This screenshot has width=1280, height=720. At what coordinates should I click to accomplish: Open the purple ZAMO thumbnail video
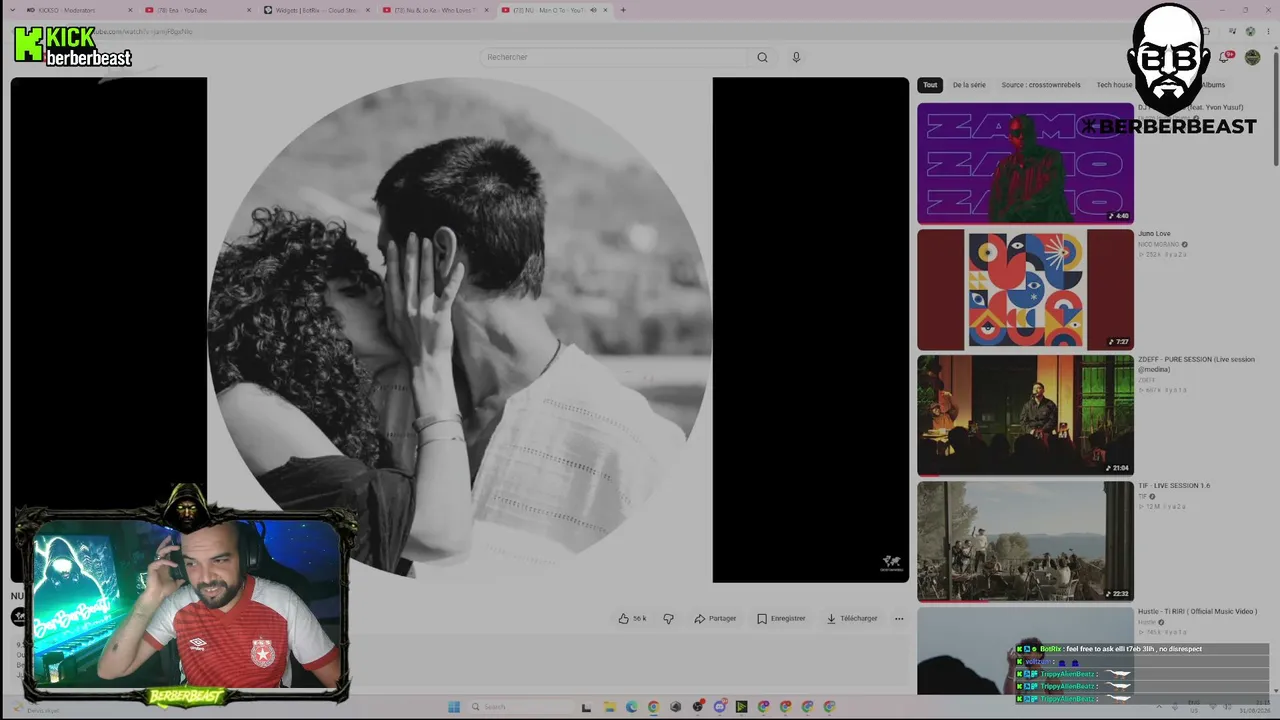coord(1025,163)
